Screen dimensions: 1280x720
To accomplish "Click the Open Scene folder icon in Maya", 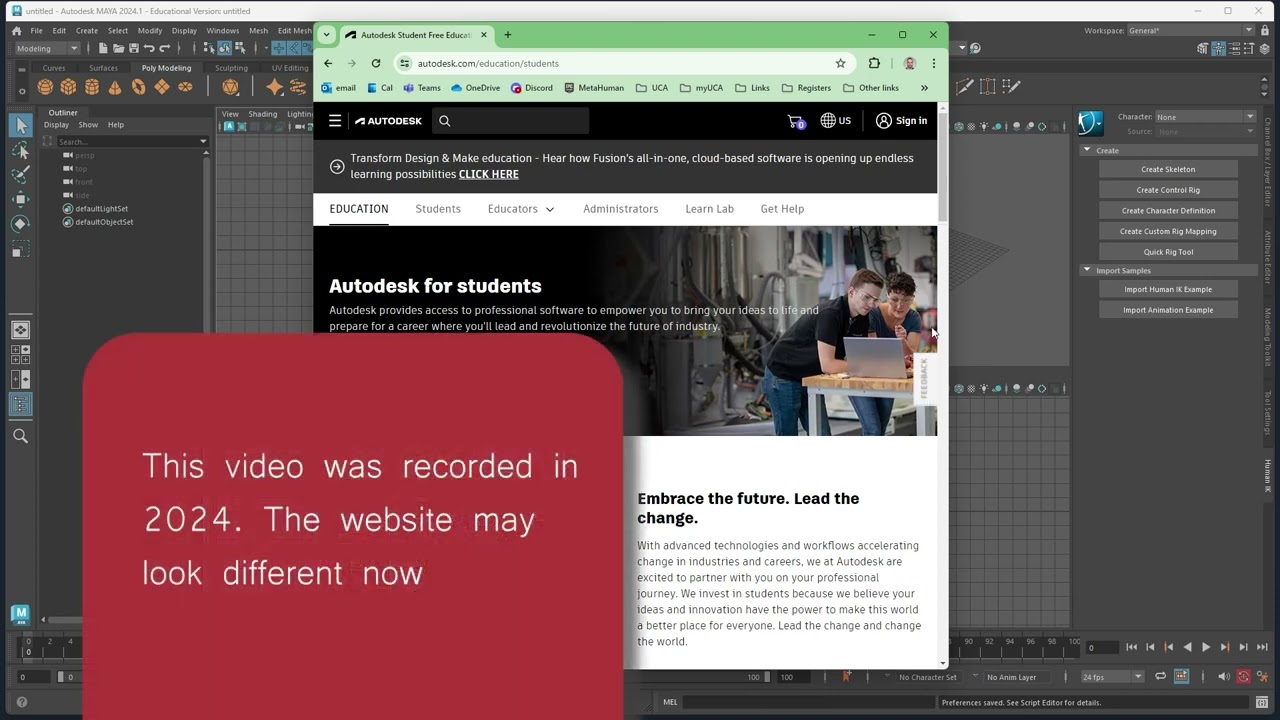I will (x=119, y=48).
